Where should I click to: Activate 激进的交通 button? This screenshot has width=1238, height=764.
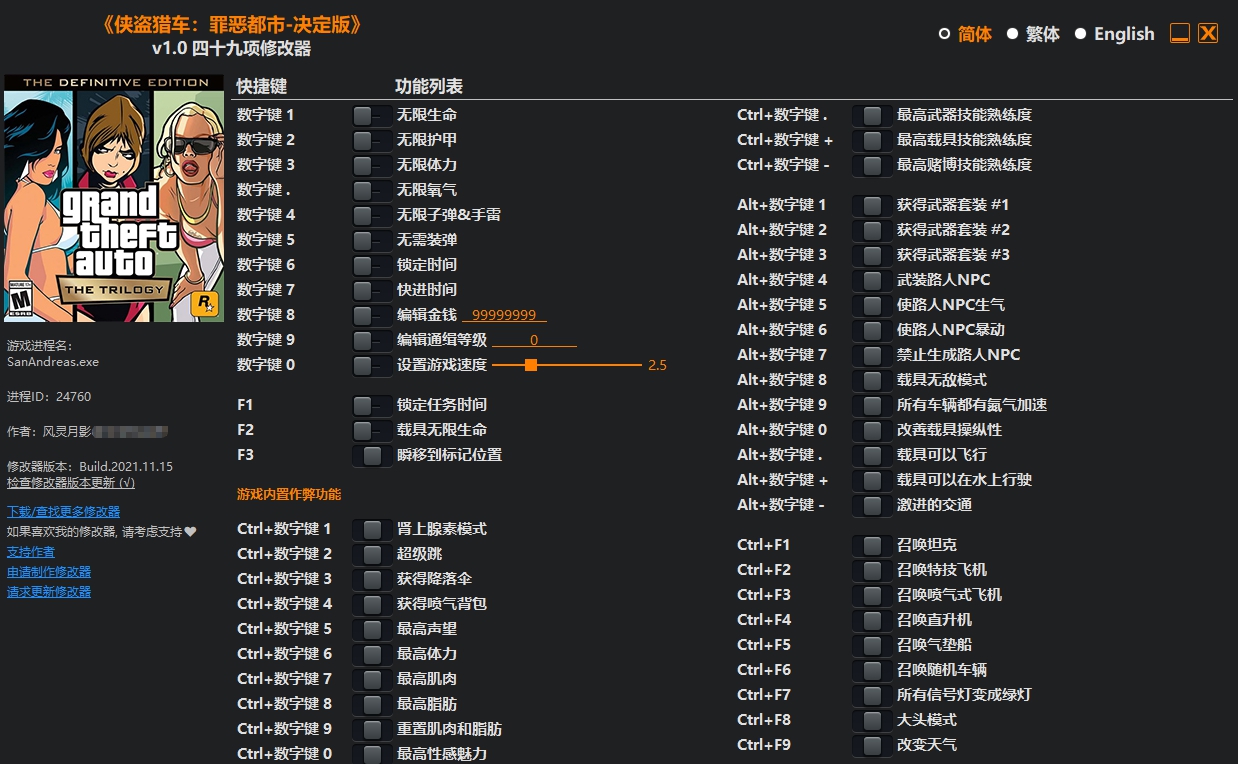pos(872,505)
